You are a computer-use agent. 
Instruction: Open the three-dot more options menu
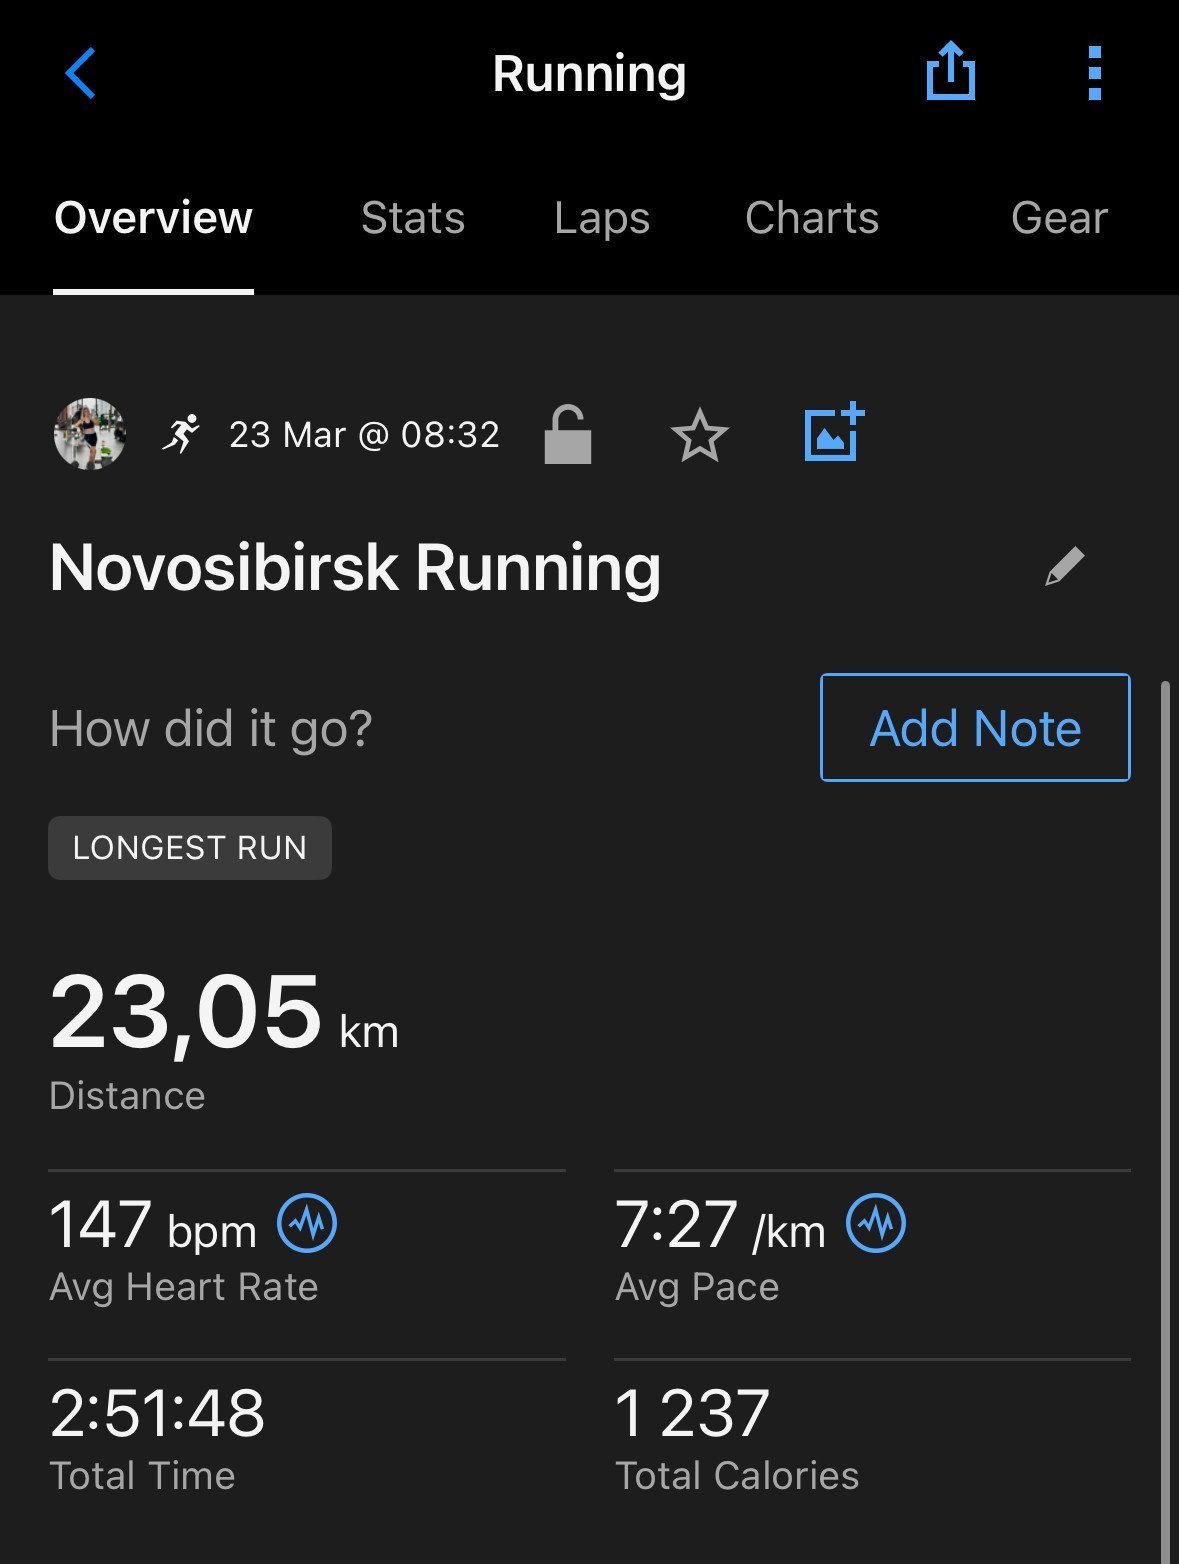1094,73
